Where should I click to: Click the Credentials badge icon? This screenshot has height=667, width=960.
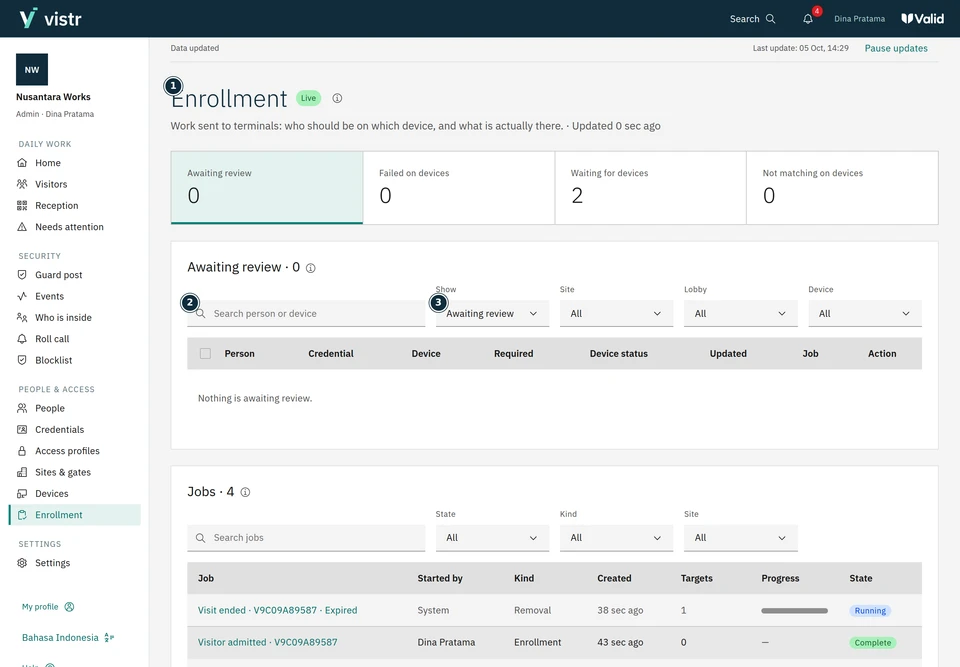(x=22, y=429)
